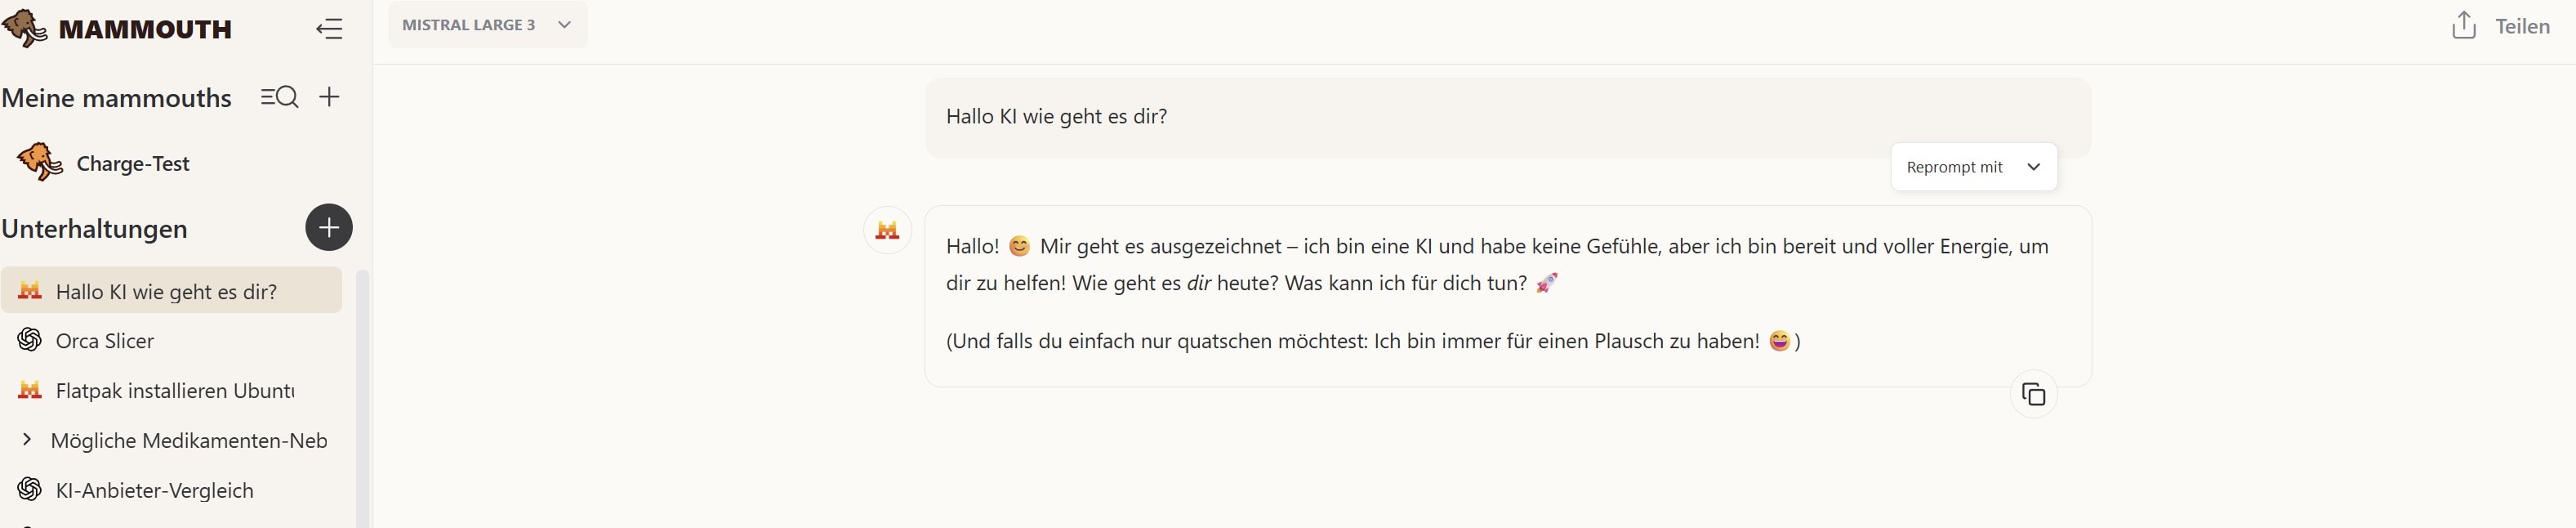
Task: Open the Reprompt mit dropdown
Action: tap(1973, 167)
